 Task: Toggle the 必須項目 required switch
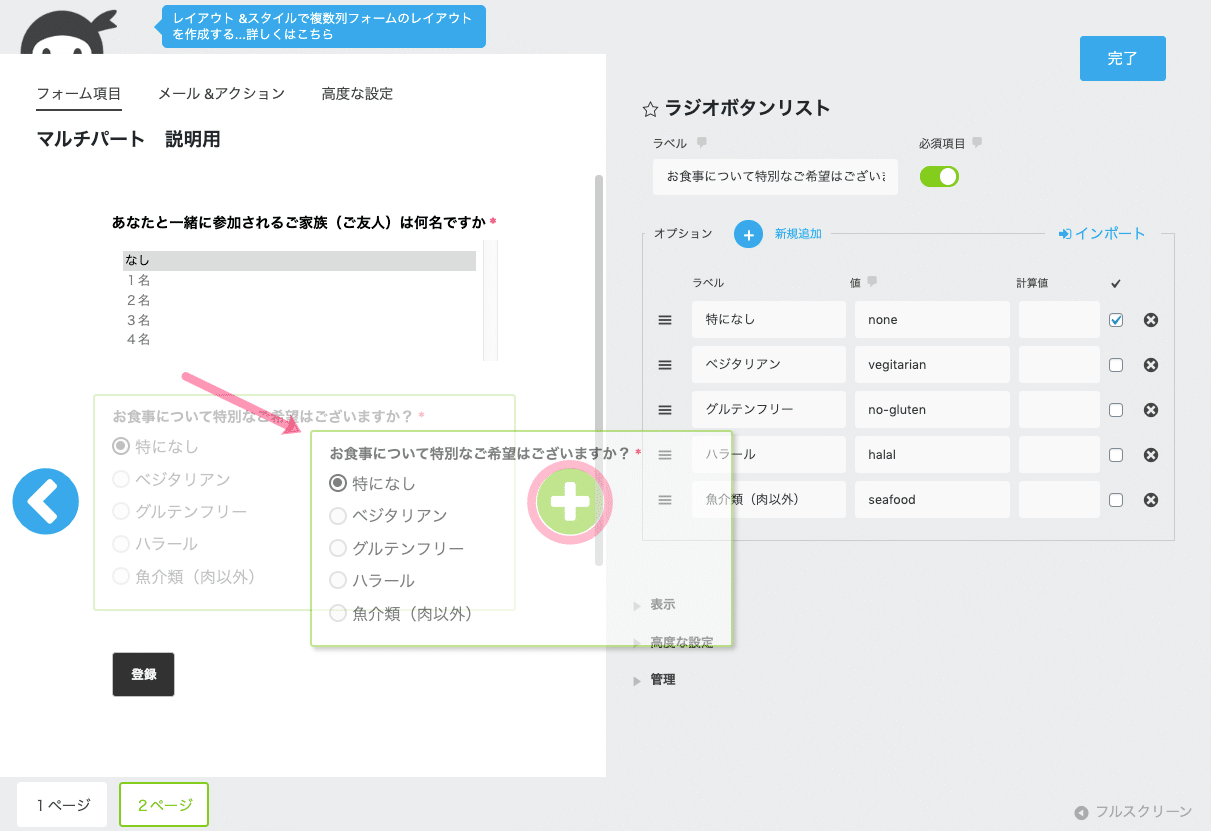[x=939, y=177]
